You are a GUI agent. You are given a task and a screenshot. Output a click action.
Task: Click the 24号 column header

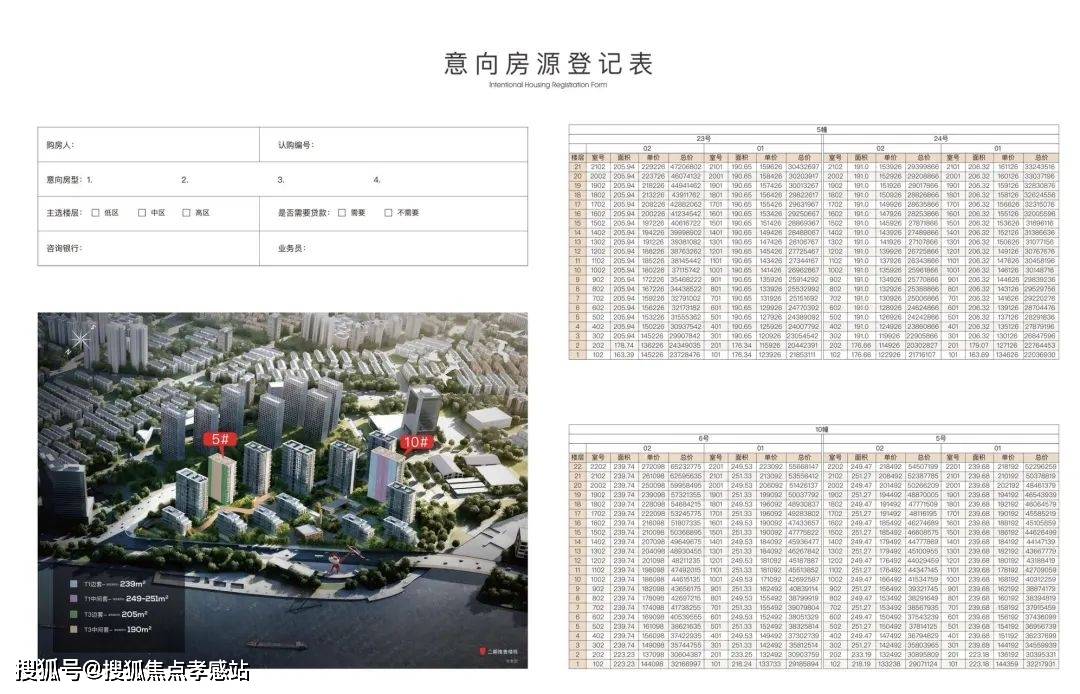point(941,138)
